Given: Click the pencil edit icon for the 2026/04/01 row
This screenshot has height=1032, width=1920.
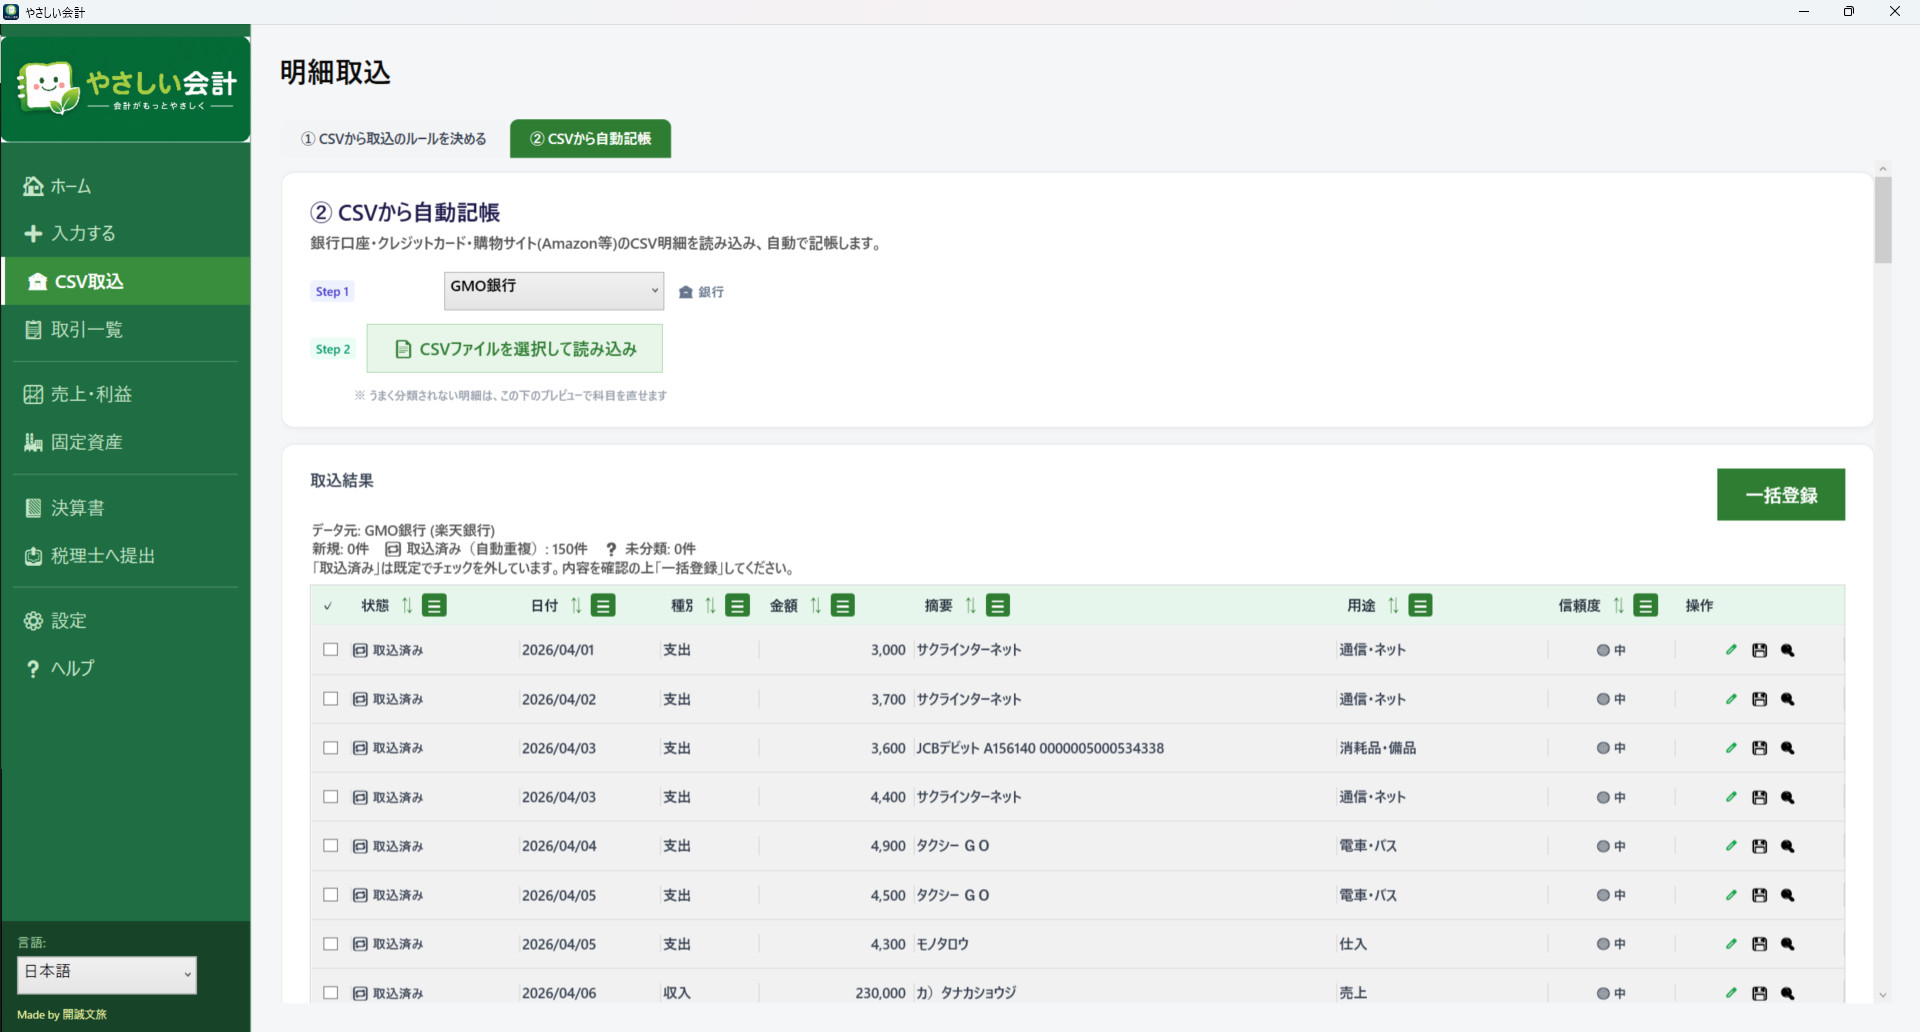Looking at the screenshot, I should 1731,650.
